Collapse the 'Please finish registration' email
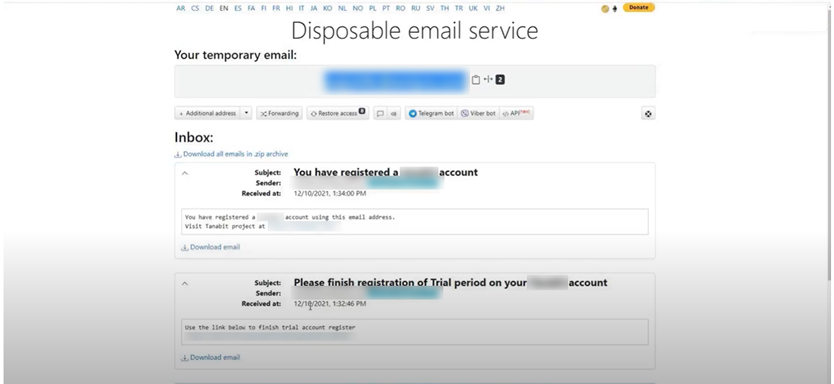The height and width of the screenshot is (384, 834). click(185, 283)
